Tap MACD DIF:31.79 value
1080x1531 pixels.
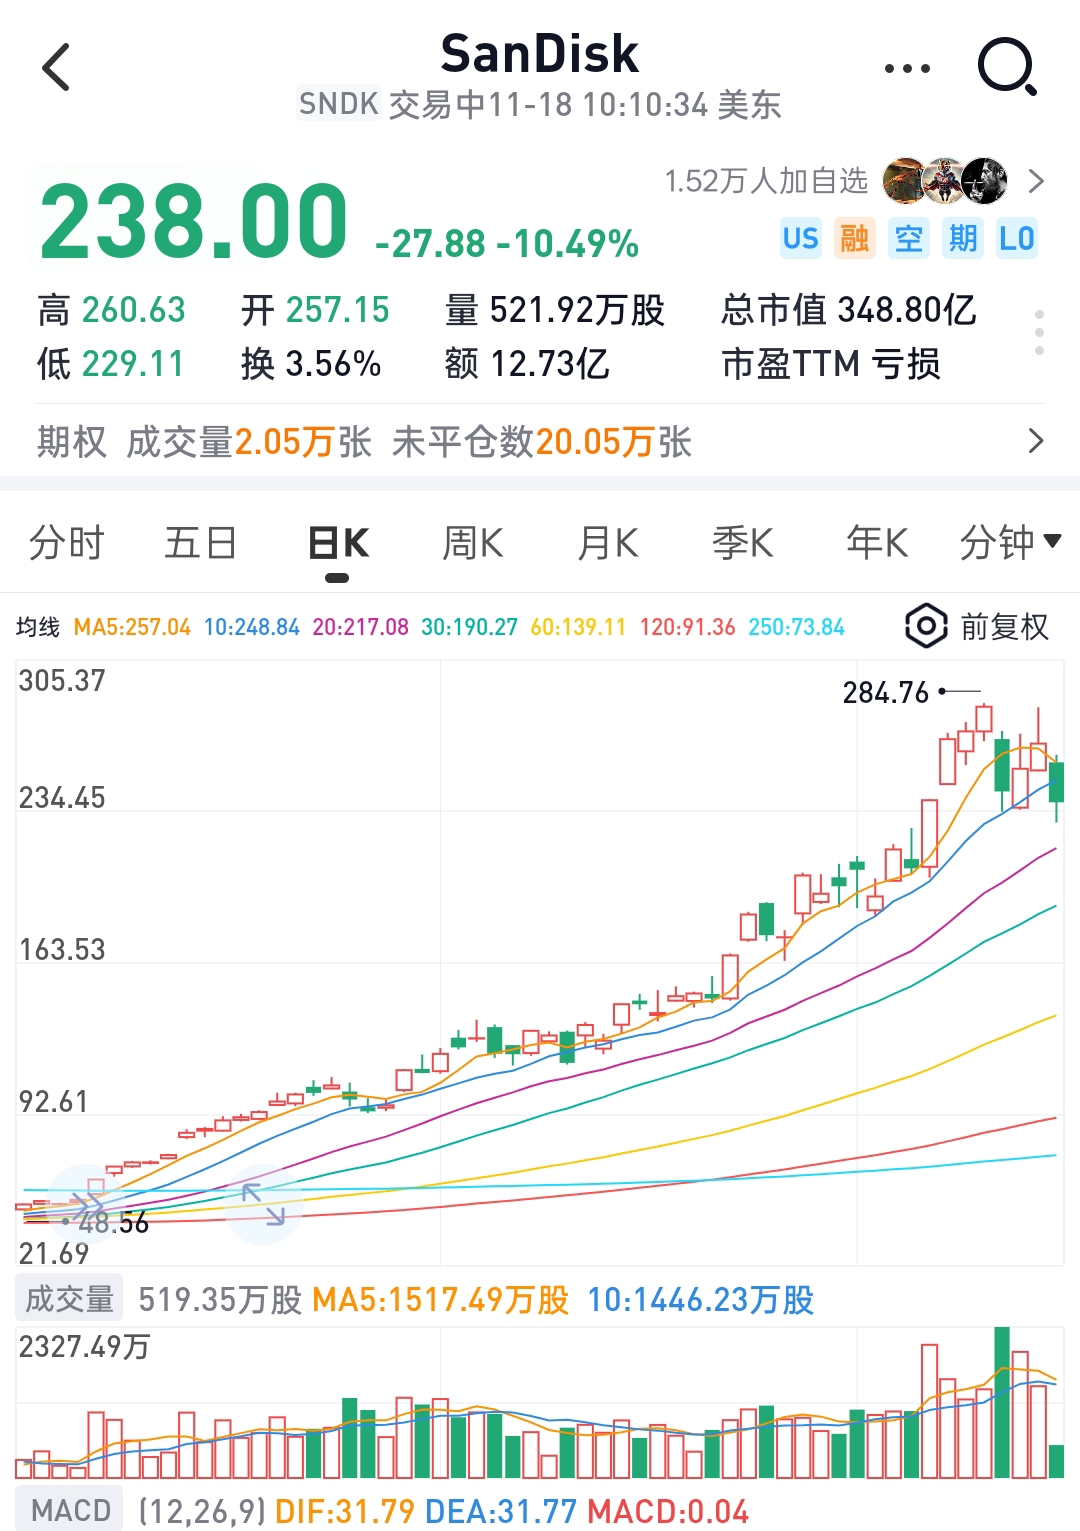click(x=345, y=1511)
